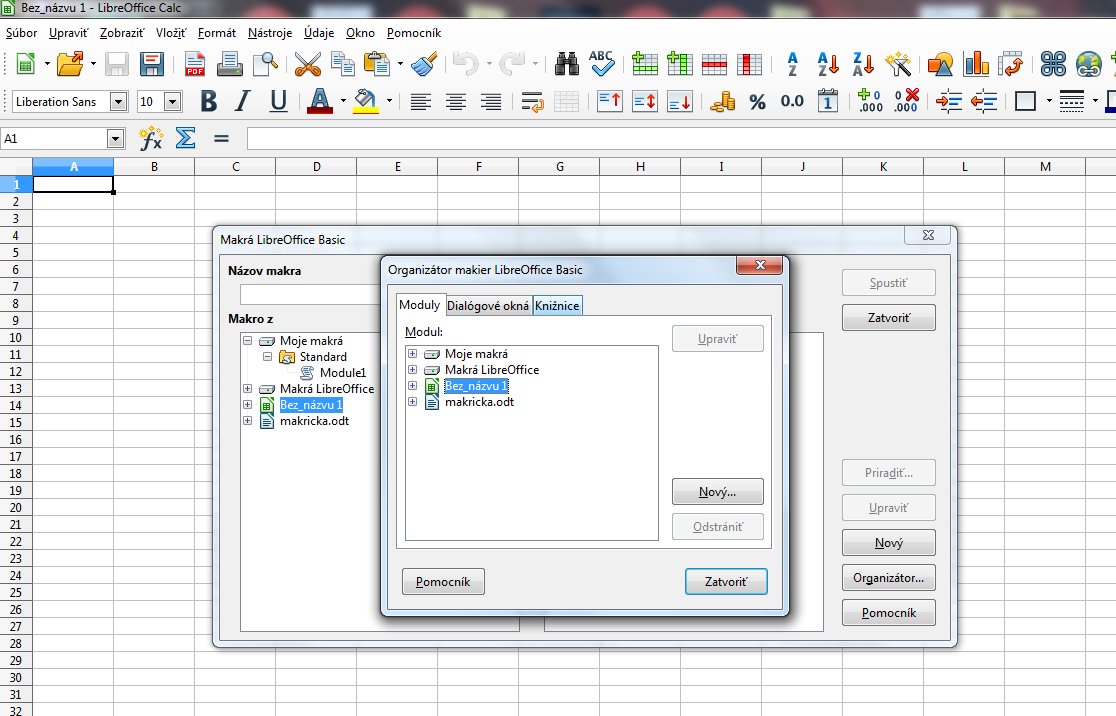Select column header D
This screenshot has width=1116, height=716.
316,167
